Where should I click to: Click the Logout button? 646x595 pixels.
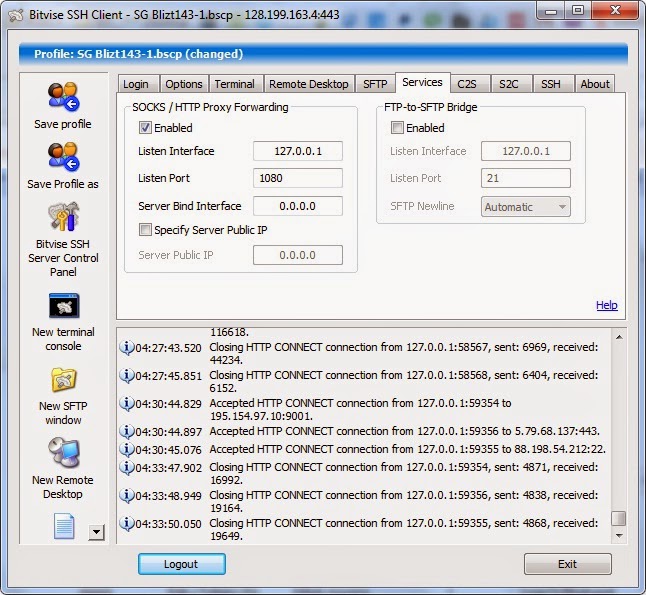point(182,564)
